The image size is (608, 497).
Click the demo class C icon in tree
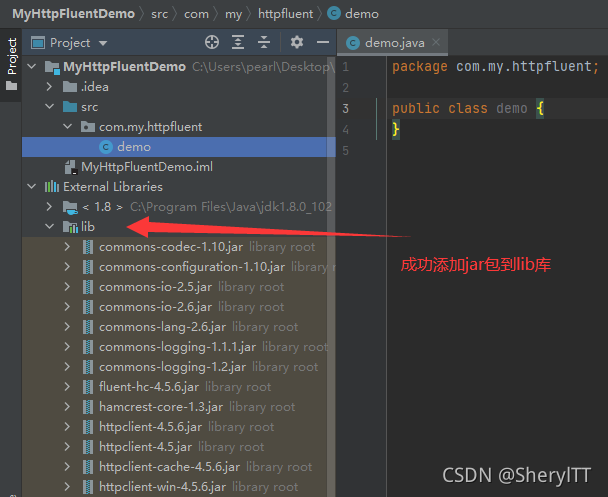(105, 147)
